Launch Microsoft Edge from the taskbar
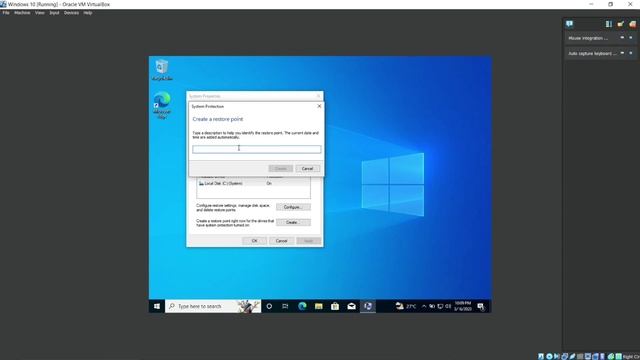 302,306
